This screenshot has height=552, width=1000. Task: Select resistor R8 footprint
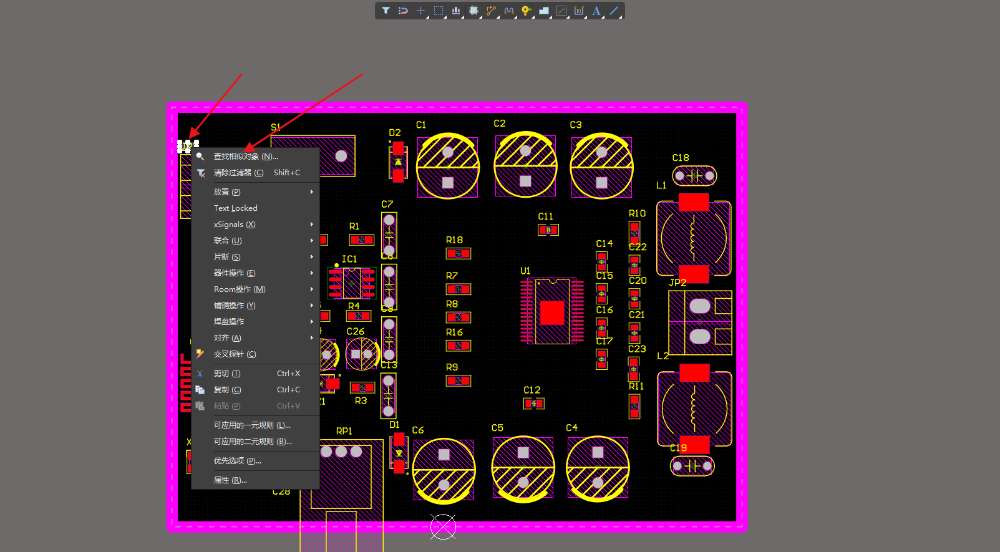point(458,317)
